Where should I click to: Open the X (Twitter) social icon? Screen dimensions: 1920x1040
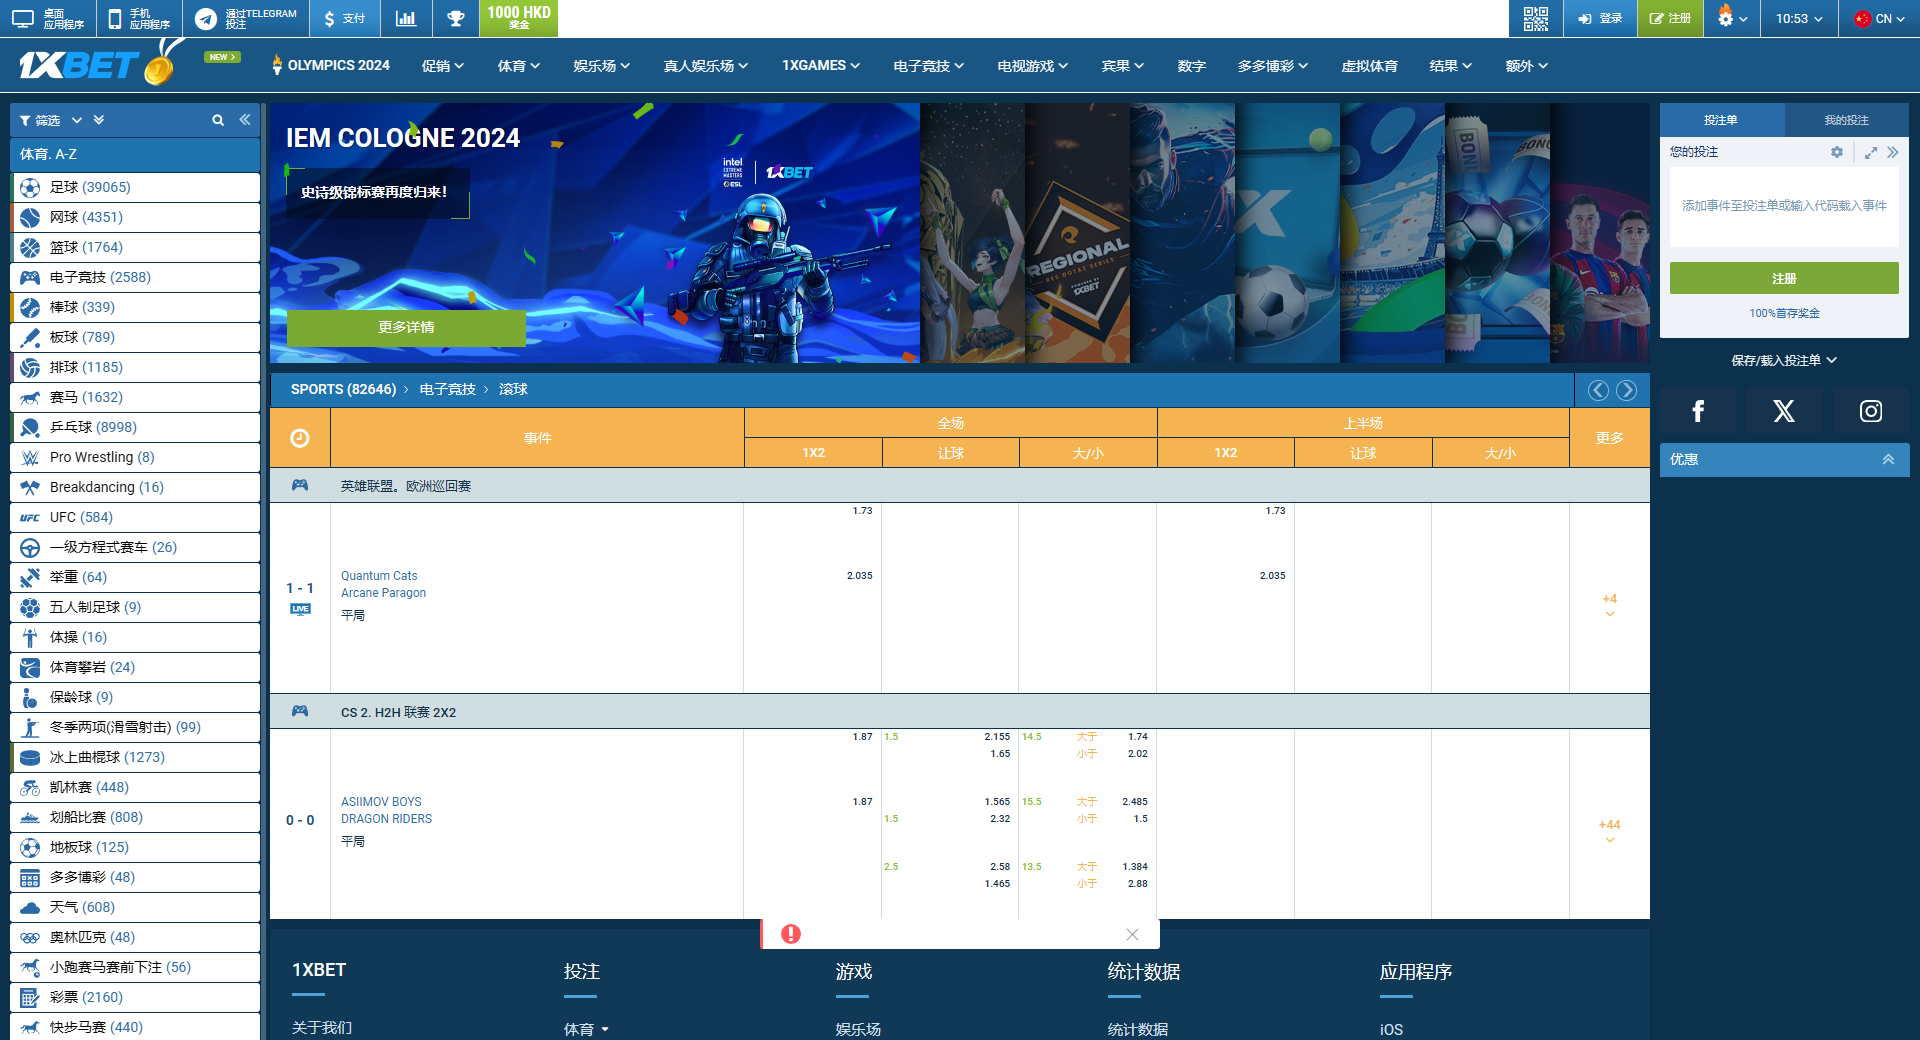(1784, 411)
